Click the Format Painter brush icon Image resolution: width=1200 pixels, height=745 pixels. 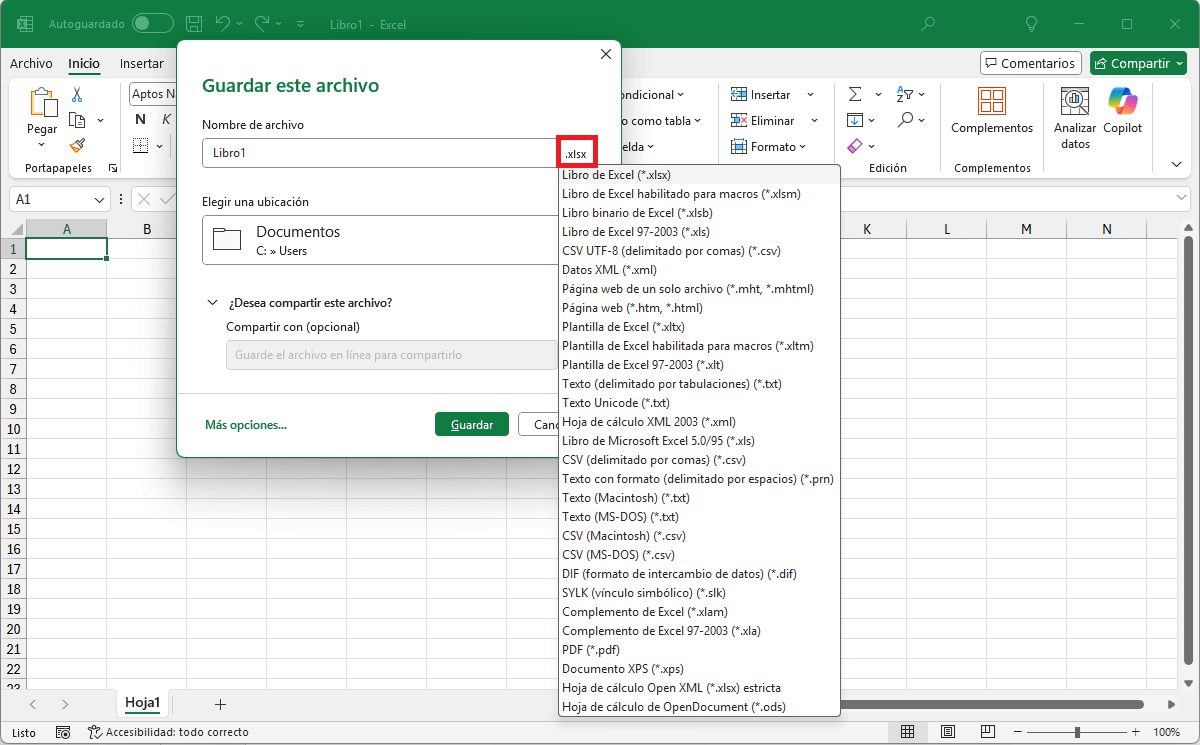(x=77, y=145)
